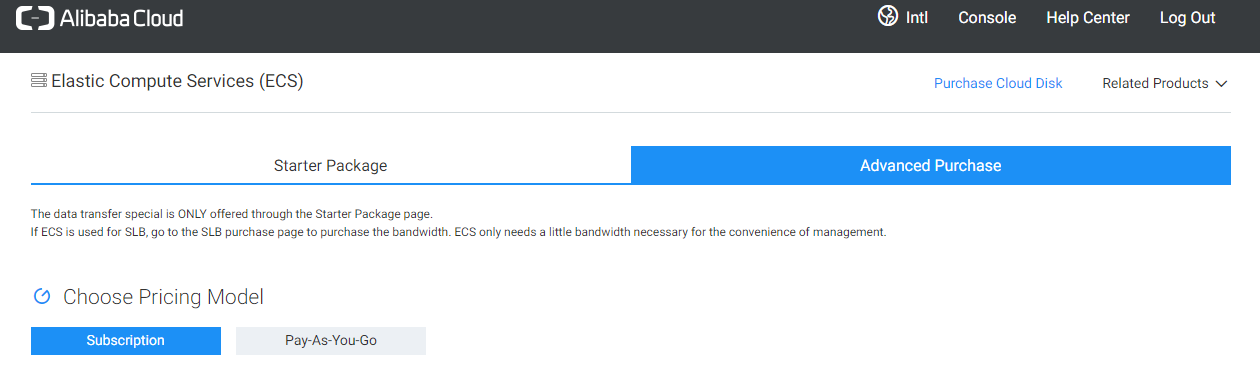Expand the Related Products dropdown
Image resolution: width=1260 pixels, height=372 pixels.
[x=1165, y=84]
